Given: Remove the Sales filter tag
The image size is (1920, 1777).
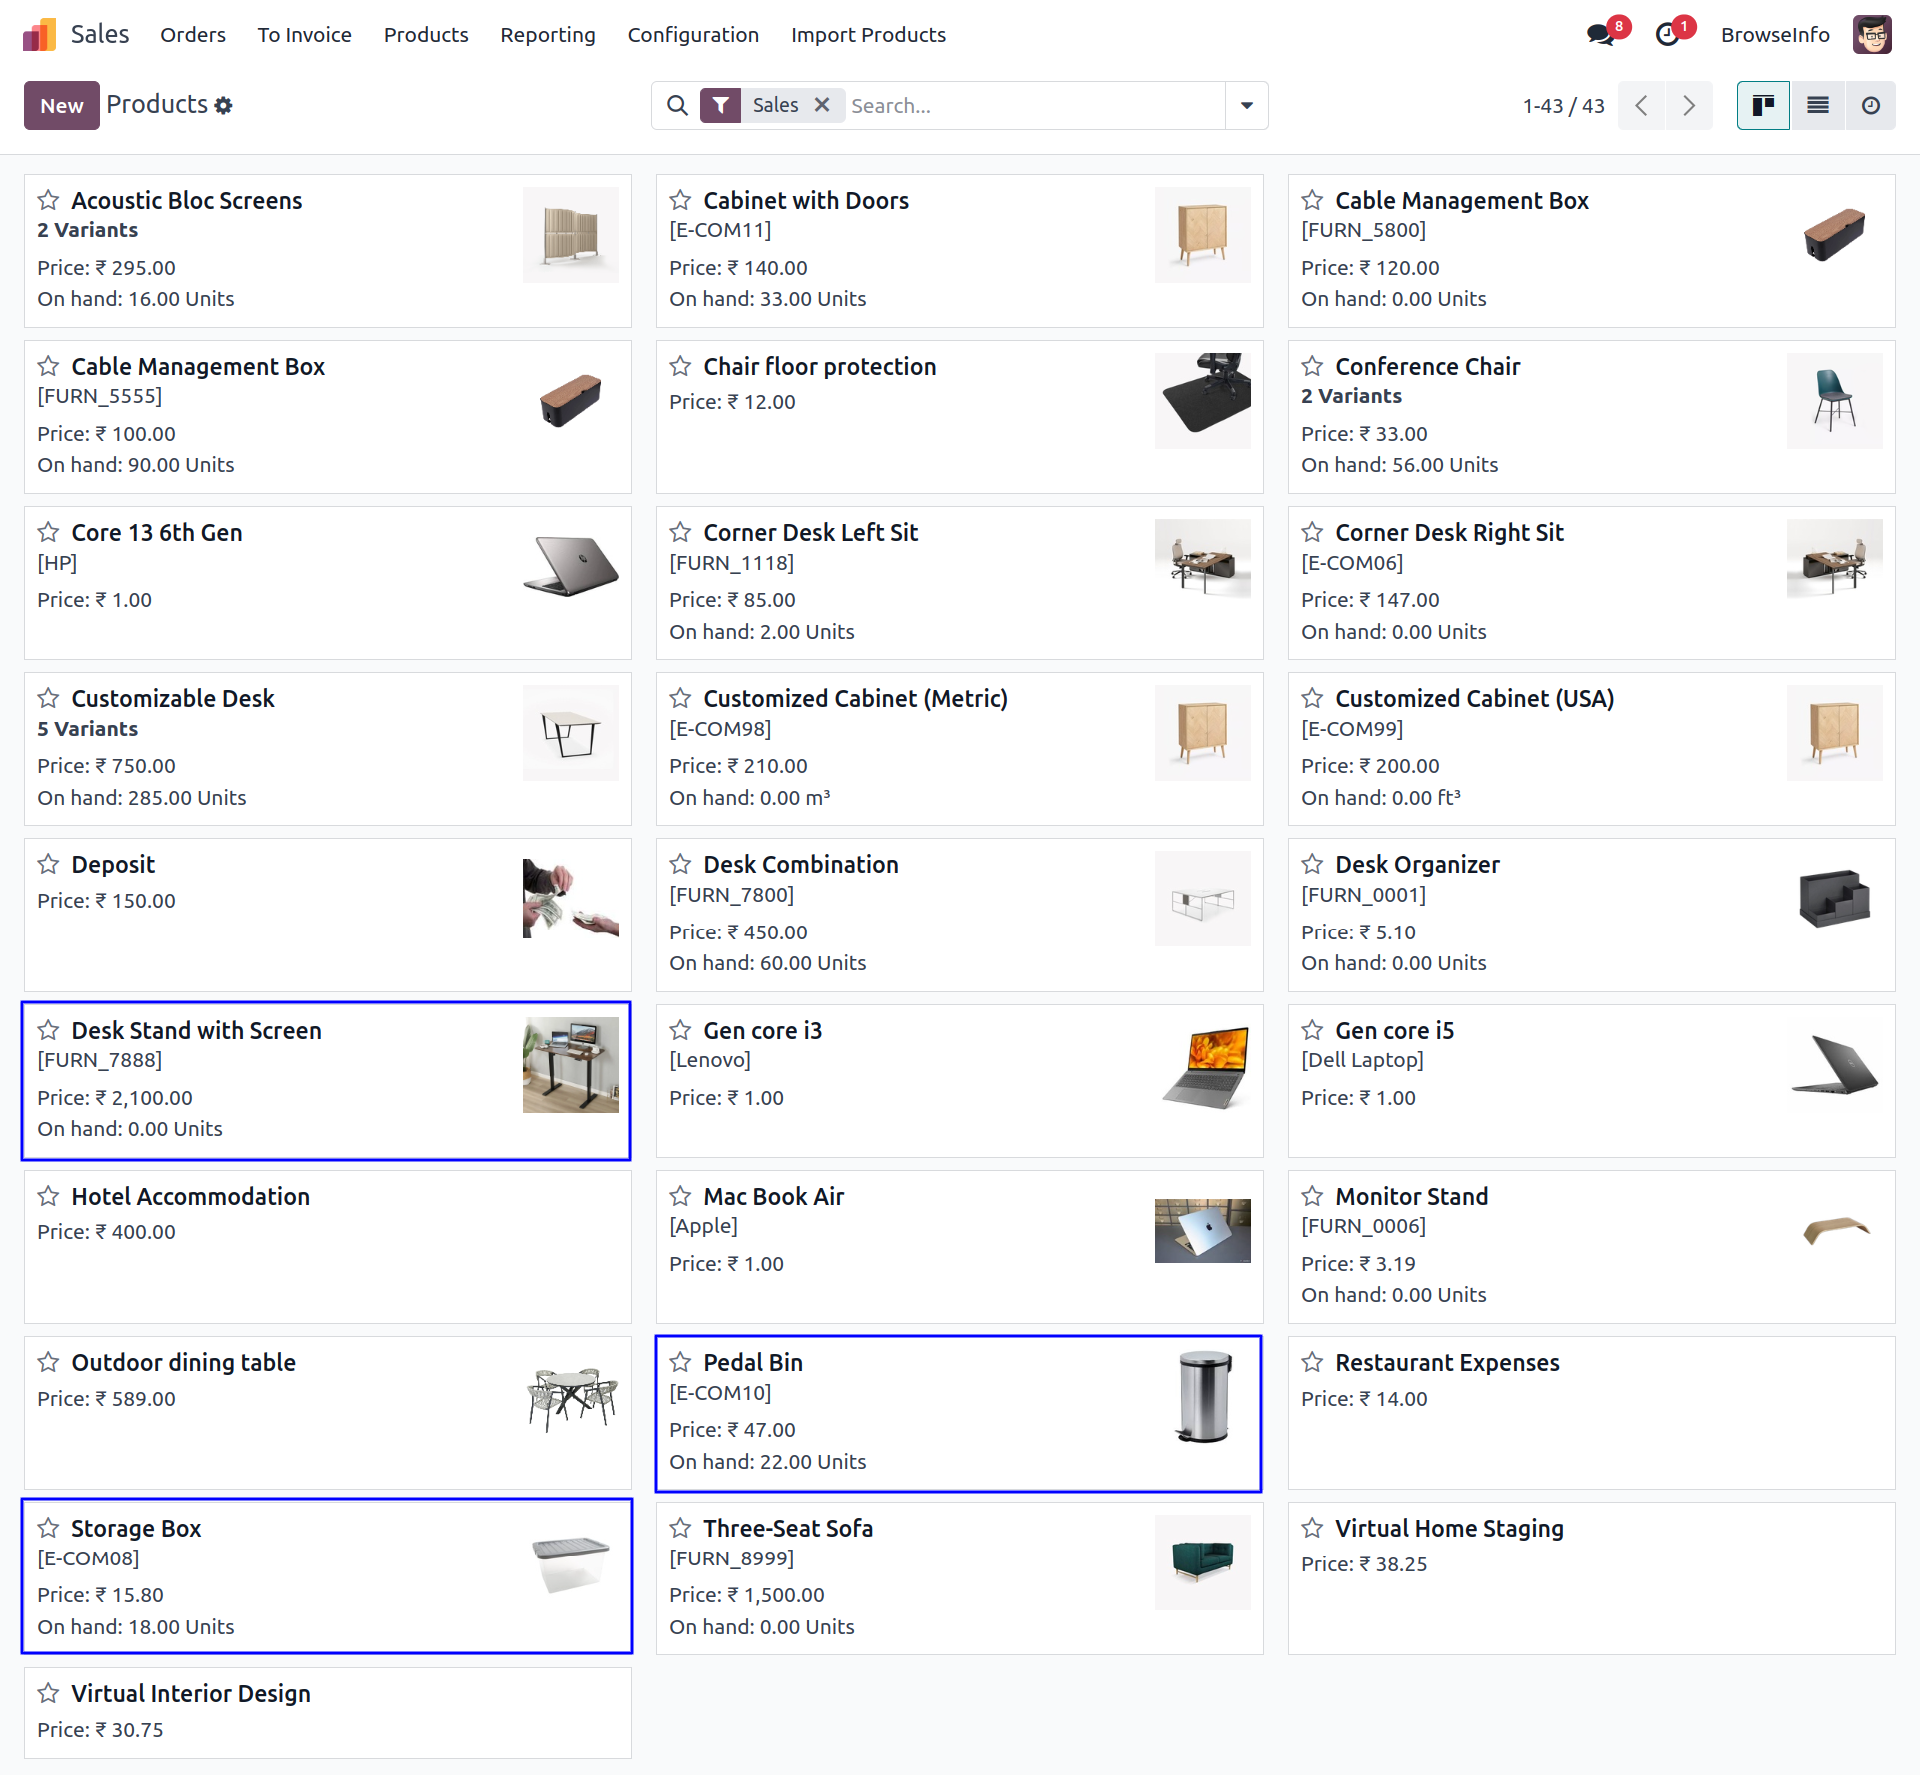Looking at the screenshot, I should pyautogui.click(x=822, y=105).
